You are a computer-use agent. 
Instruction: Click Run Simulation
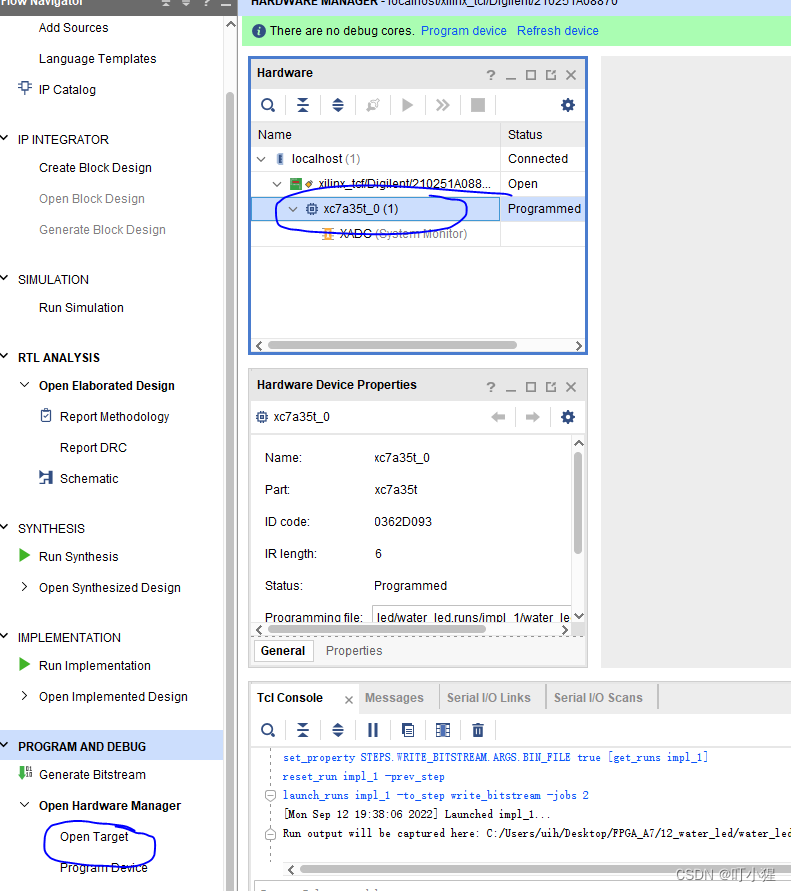pyautogui.click(x=81, y=307)
